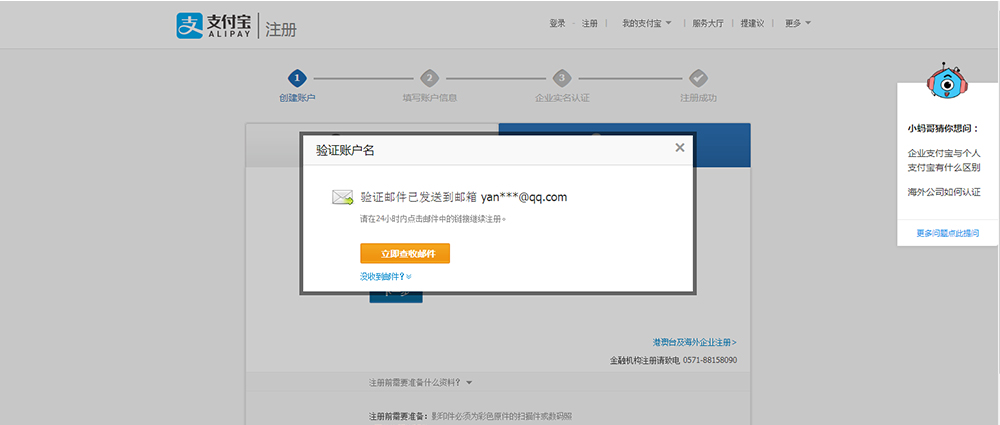Close the 验证账户名 dialog
The width and height of the screenshot is (1000, 425).
click(x=680, y=148)
